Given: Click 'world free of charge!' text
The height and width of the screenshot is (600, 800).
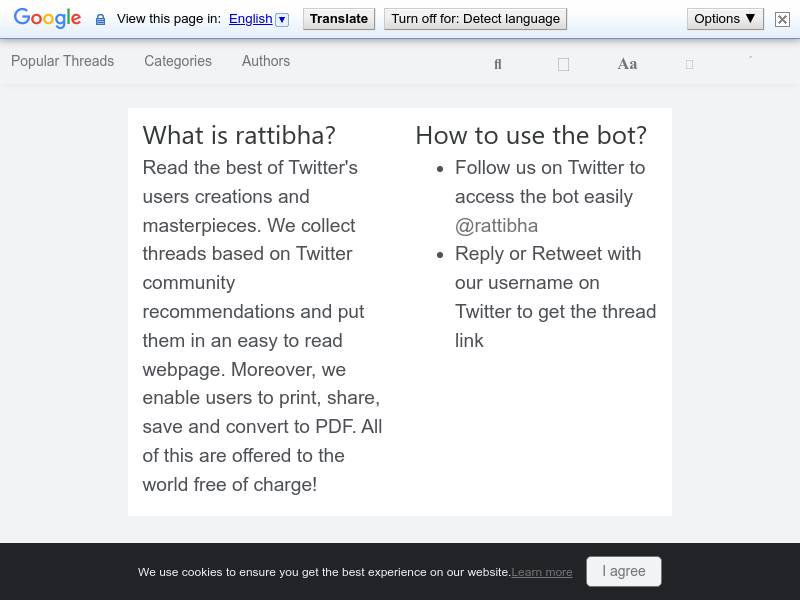Looking at the screenshot, I should 230,484.
